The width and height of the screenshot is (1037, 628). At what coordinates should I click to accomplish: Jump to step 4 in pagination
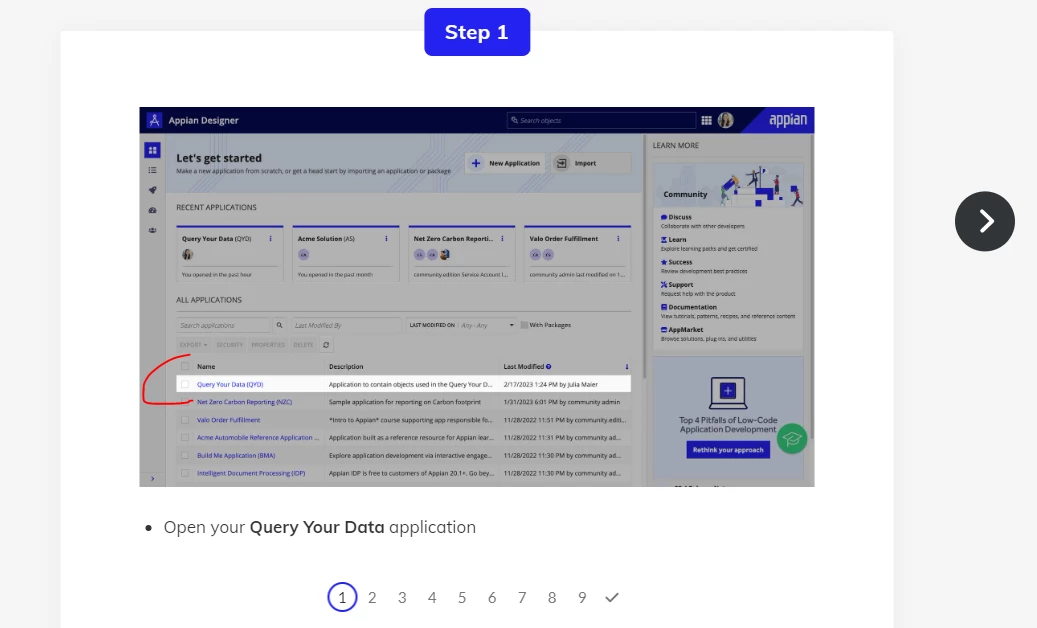click(432, 598)
